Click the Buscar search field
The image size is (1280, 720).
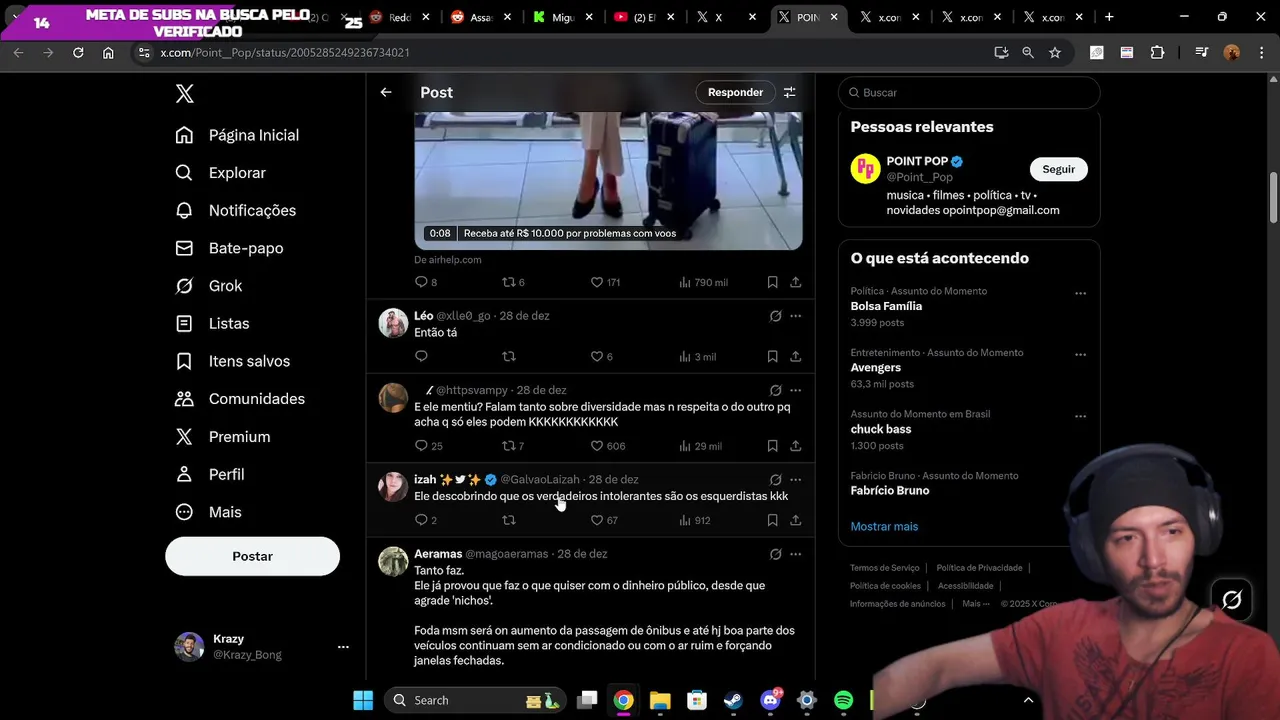[x=969, y=92]
